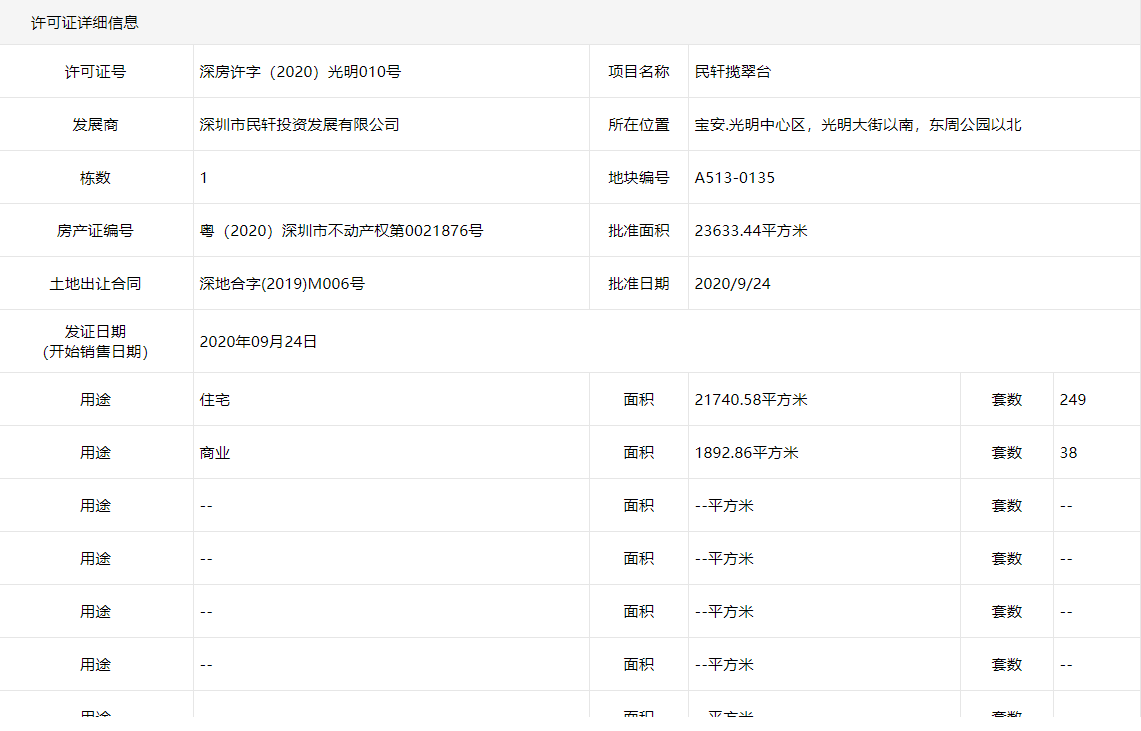Select the property certificate number 第0021876号
This screenshot has height=731, width=1141.
point(340,230)
